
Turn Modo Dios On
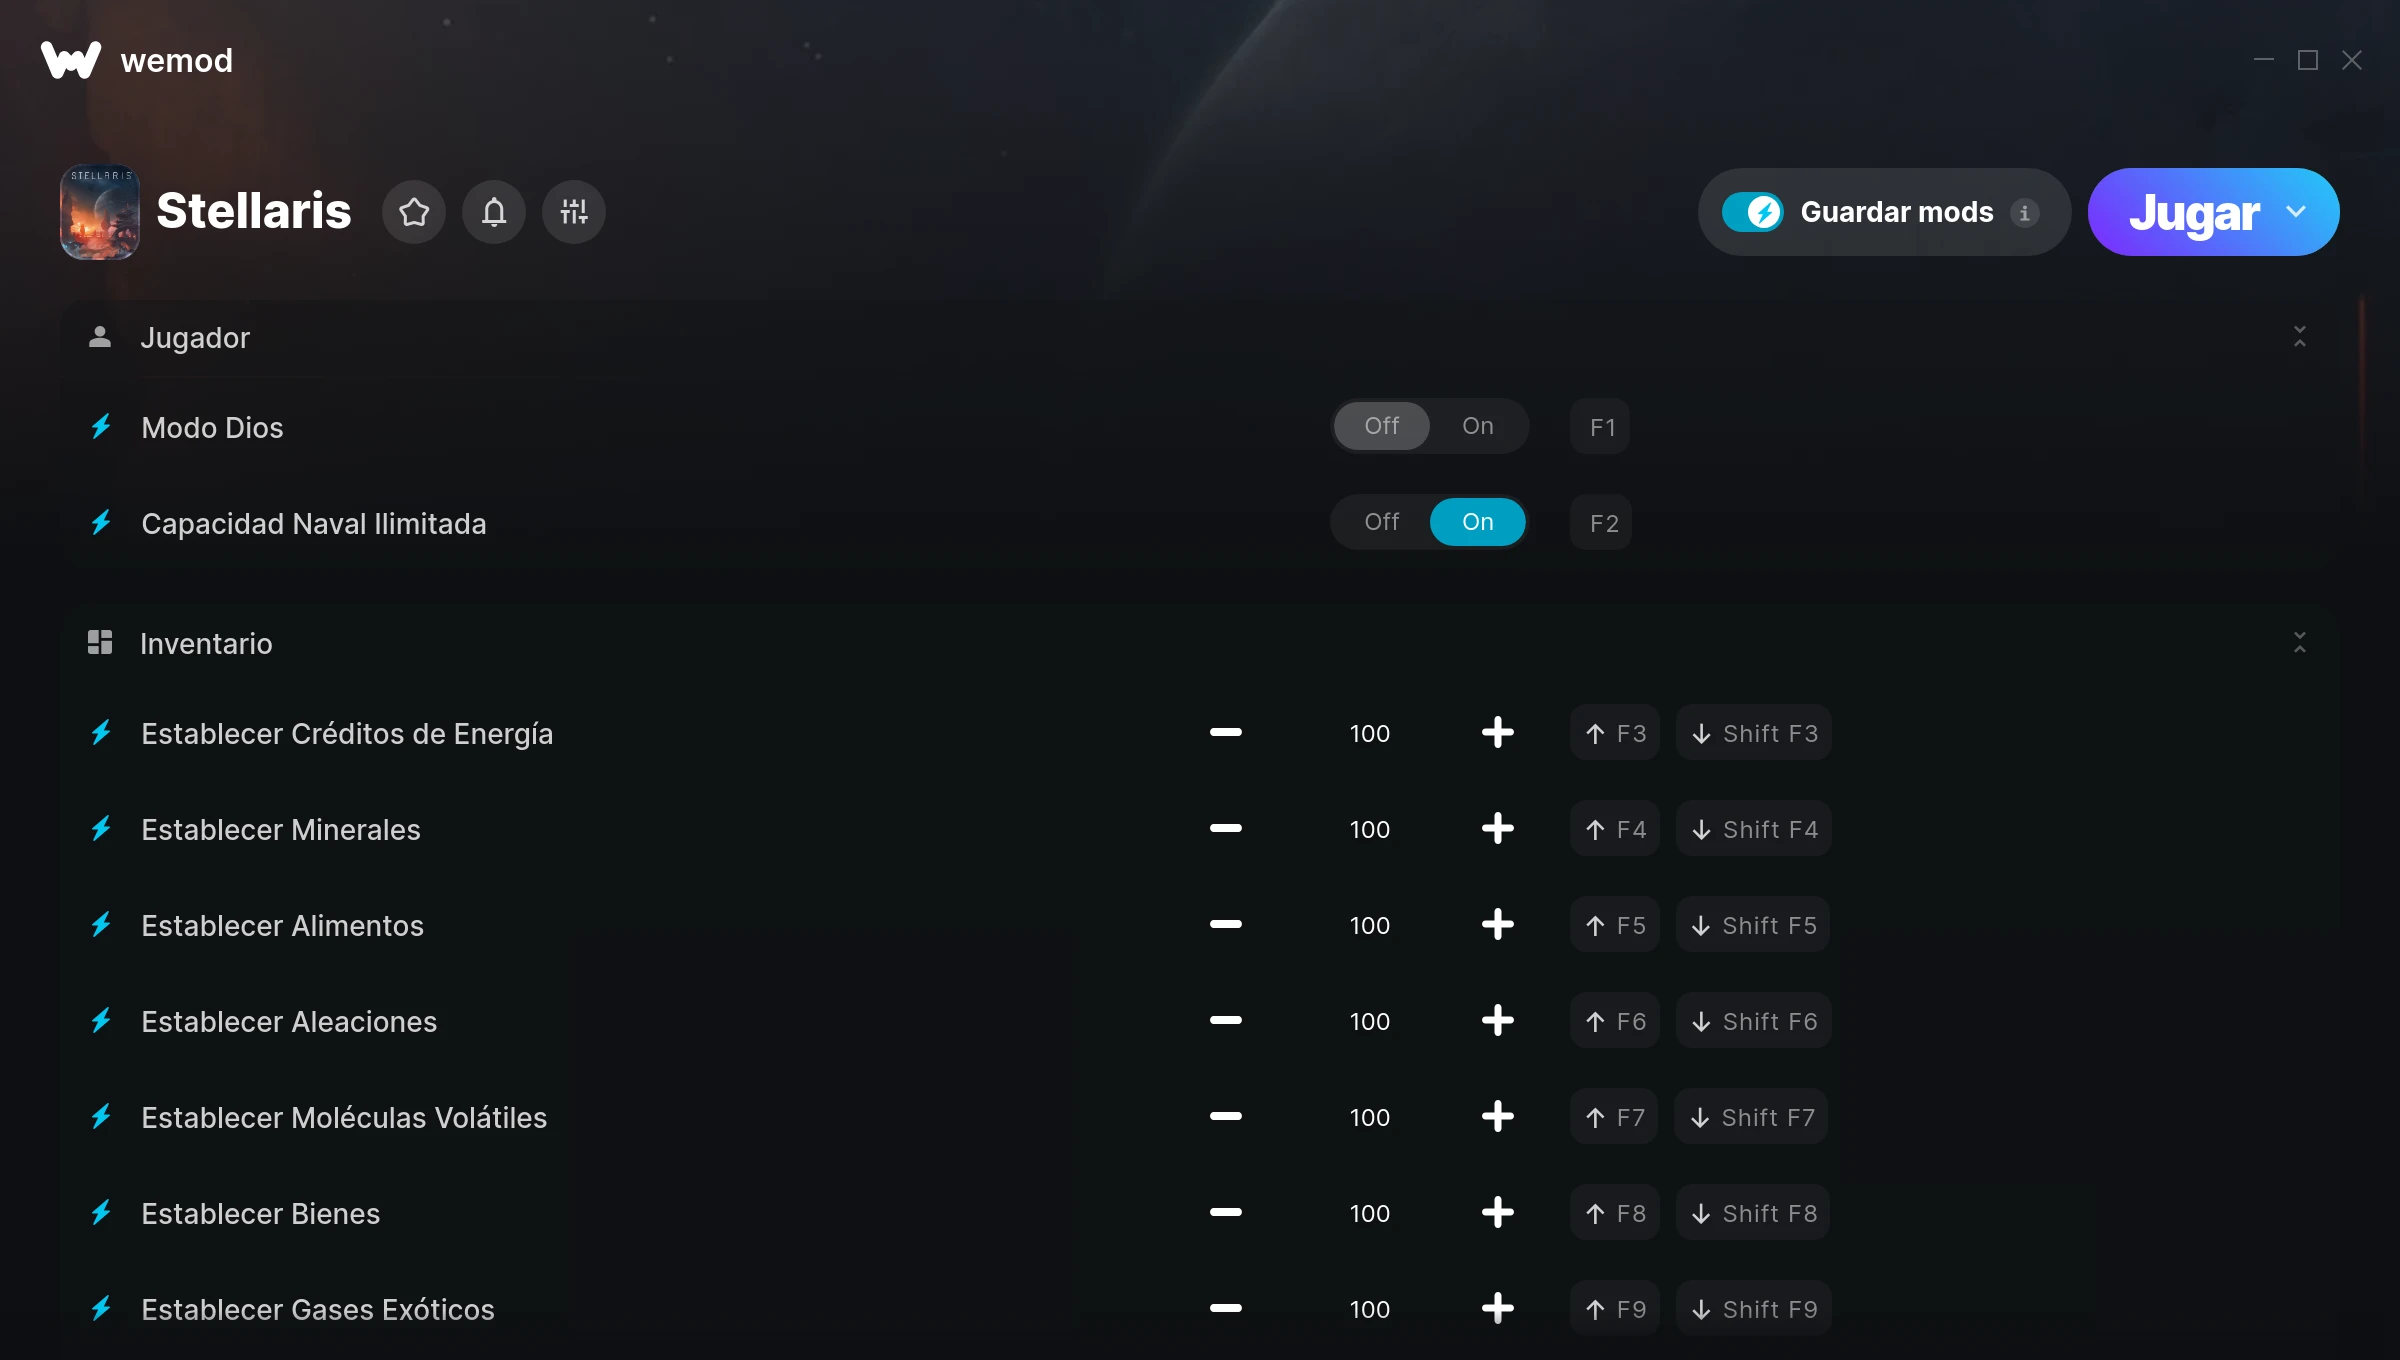click(x=1477, y=426)
